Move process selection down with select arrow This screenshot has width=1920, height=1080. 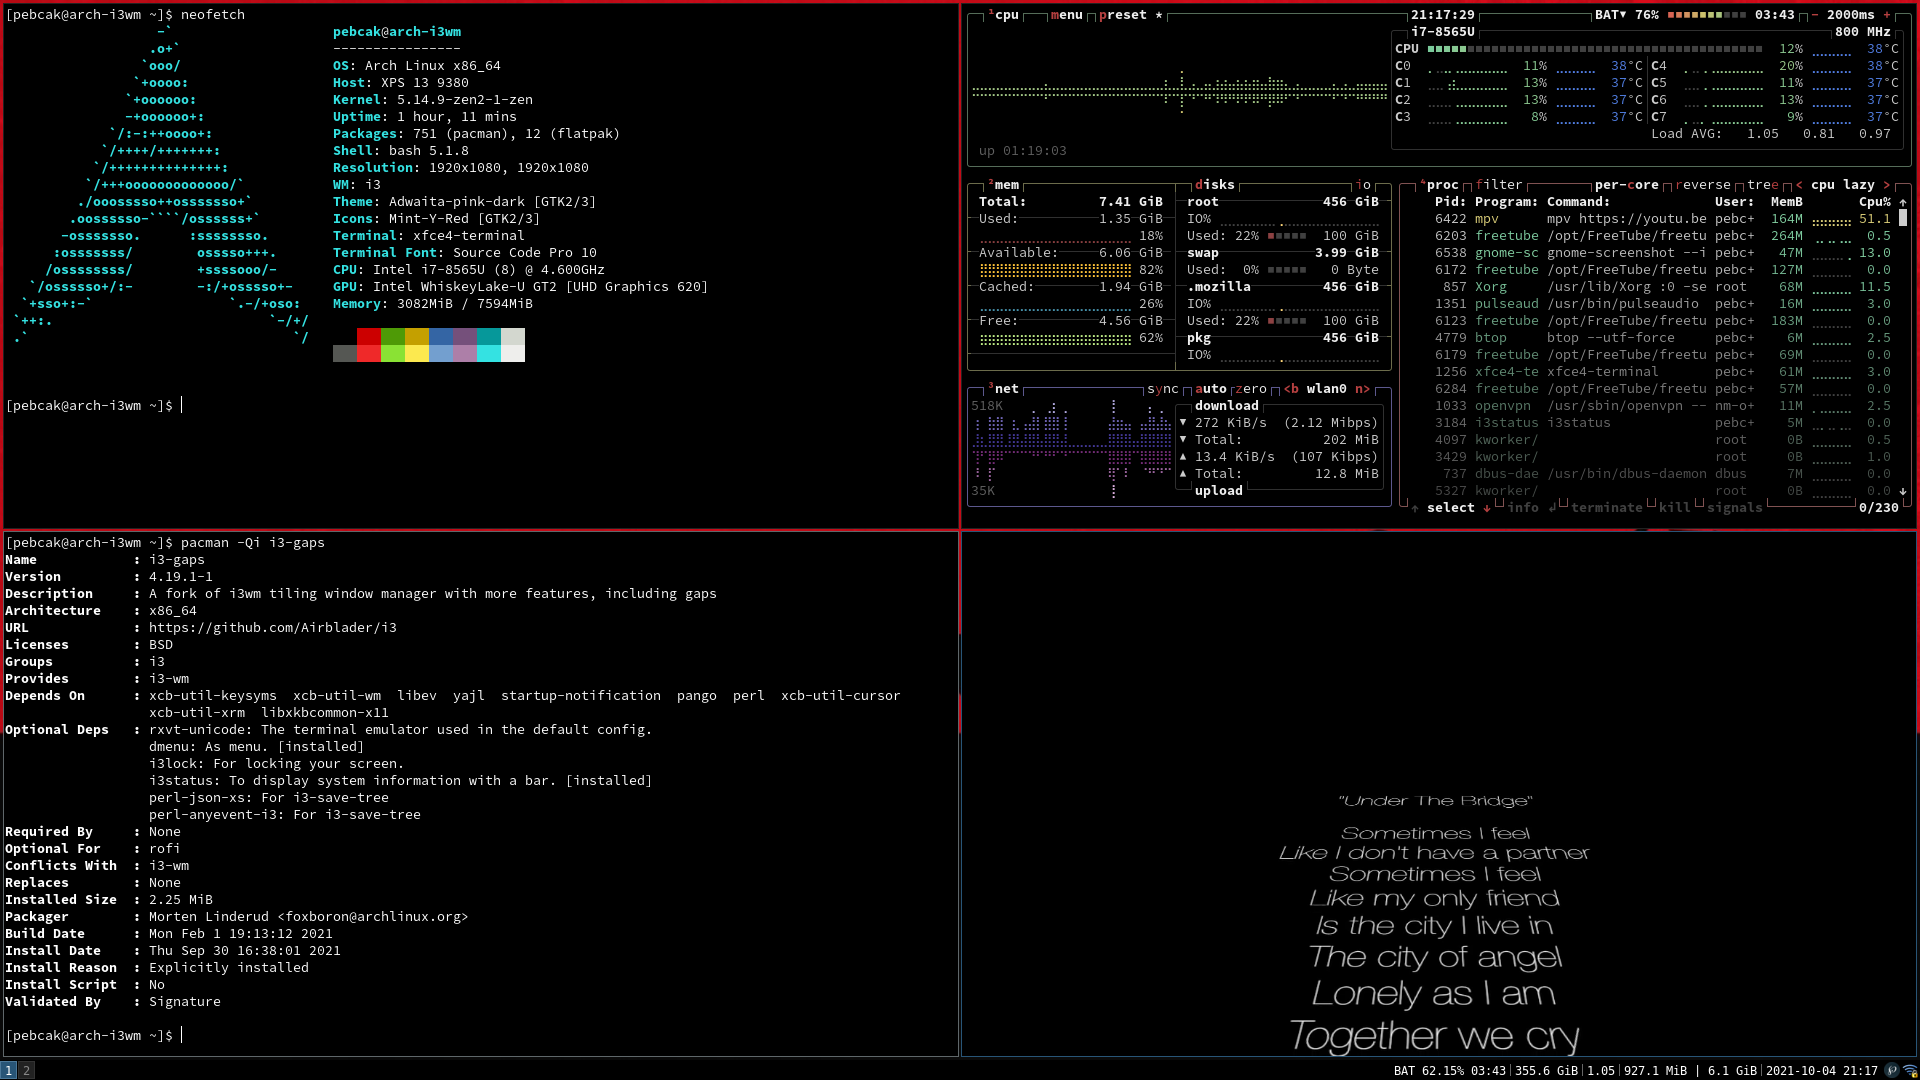point(1487,508)
